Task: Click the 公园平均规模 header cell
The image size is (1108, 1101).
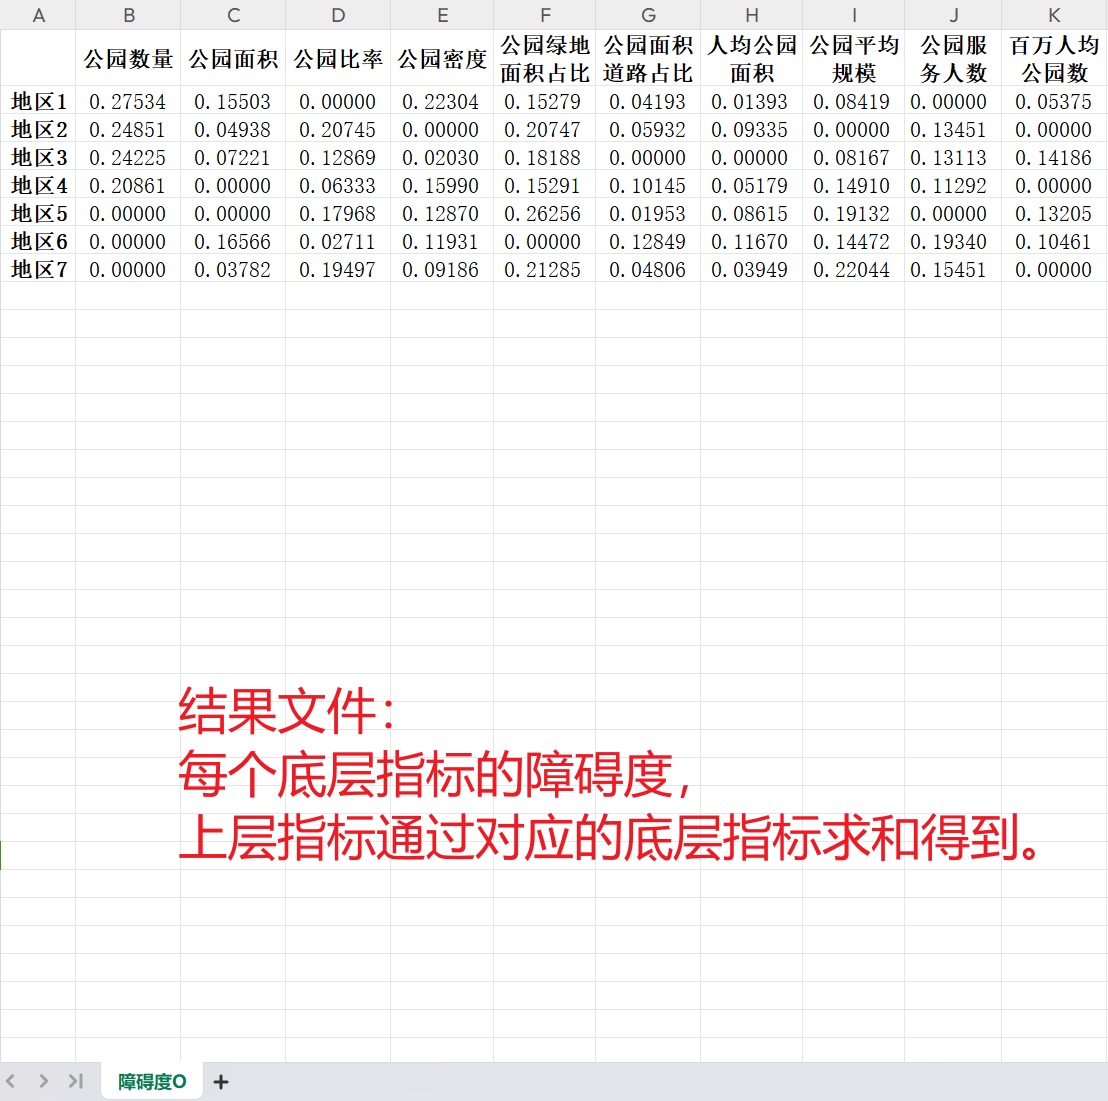Action: tap(854, 59)
